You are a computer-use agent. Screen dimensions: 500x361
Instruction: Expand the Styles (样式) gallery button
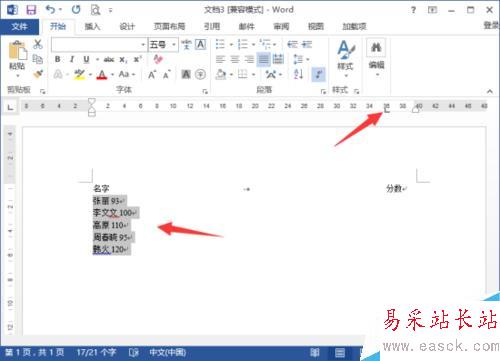(346, 58)
